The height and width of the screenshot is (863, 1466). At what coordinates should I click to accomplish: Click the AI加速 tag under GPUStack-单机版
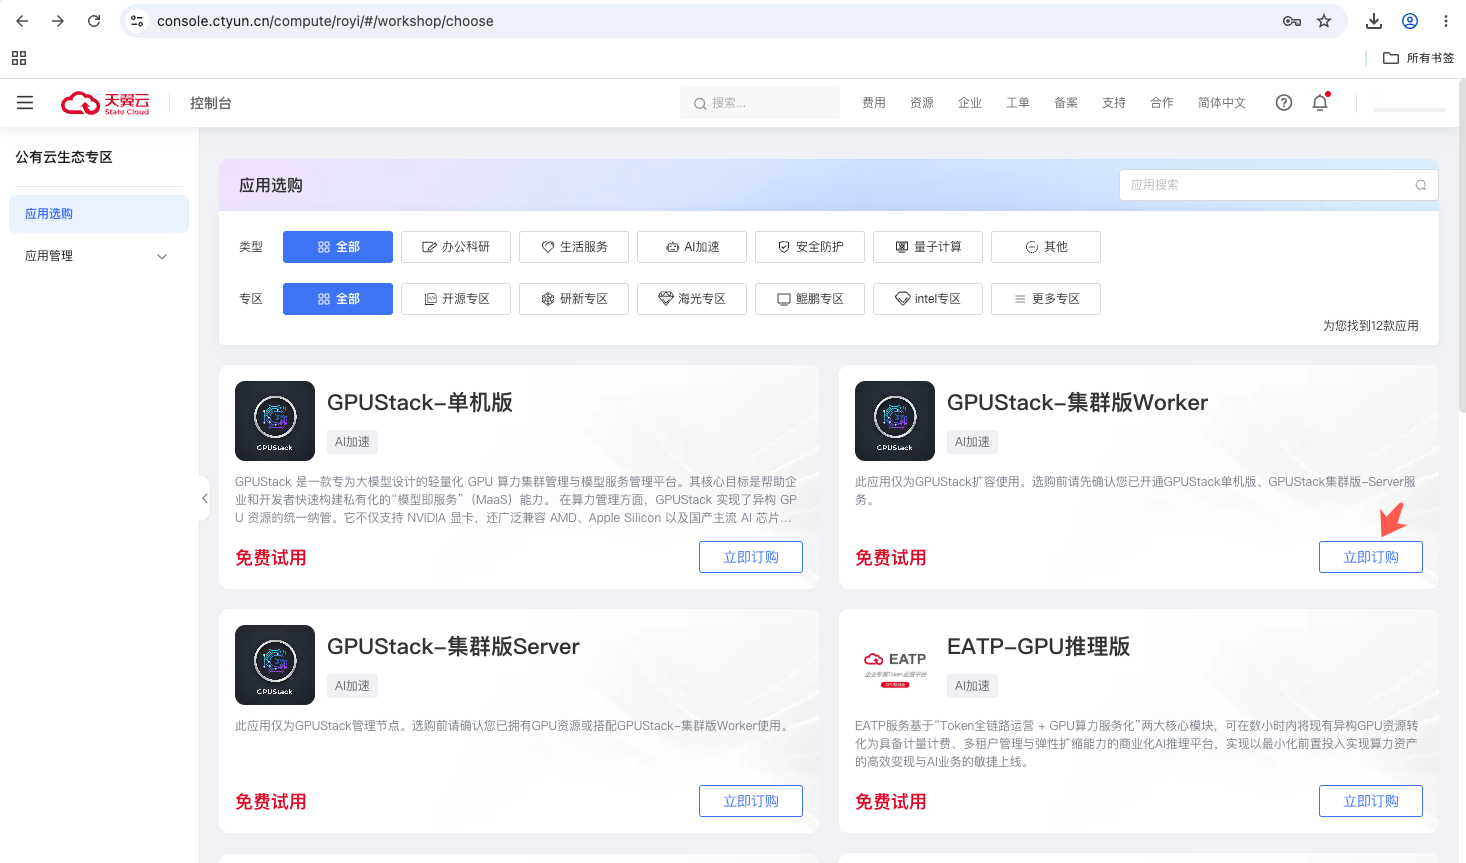pyautogui.click(x=352, y=442)
